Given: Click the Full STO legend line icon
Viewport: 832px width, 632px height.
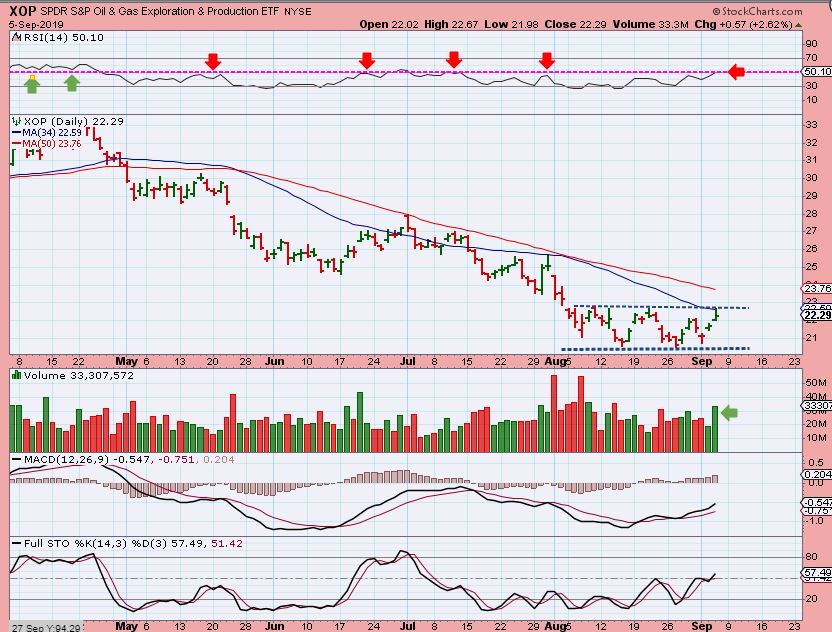Looking at the screenshot, I should coord(16,543).
